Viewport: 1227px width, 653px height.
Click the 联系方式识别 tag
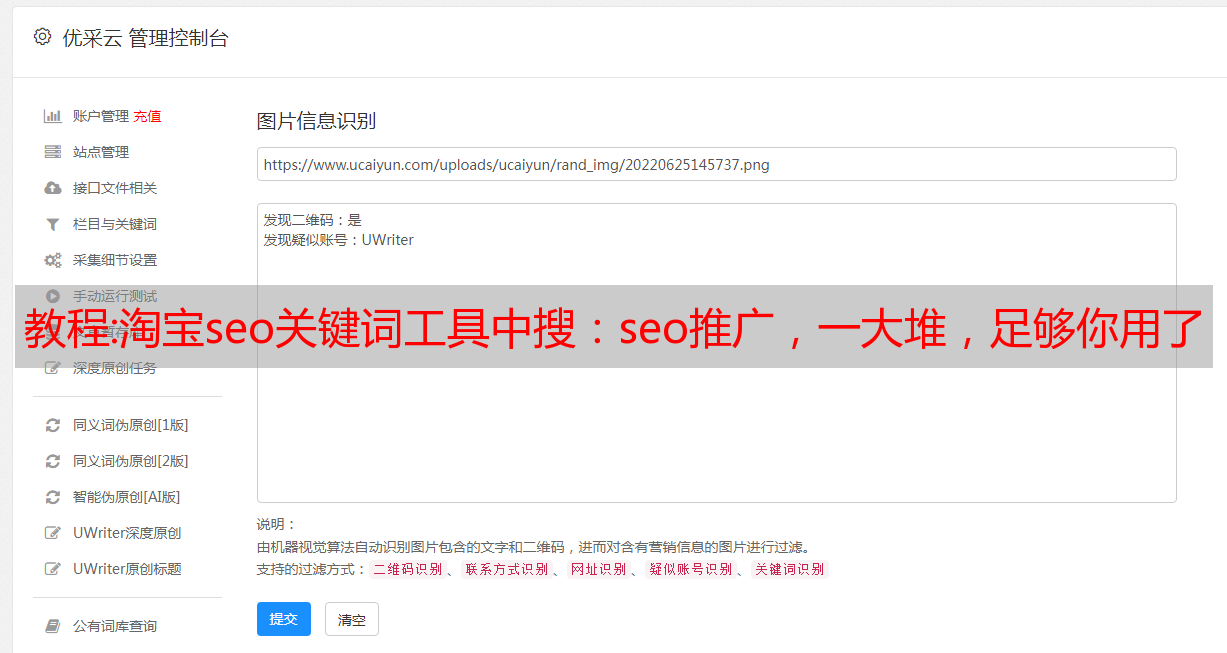[506, 569]
